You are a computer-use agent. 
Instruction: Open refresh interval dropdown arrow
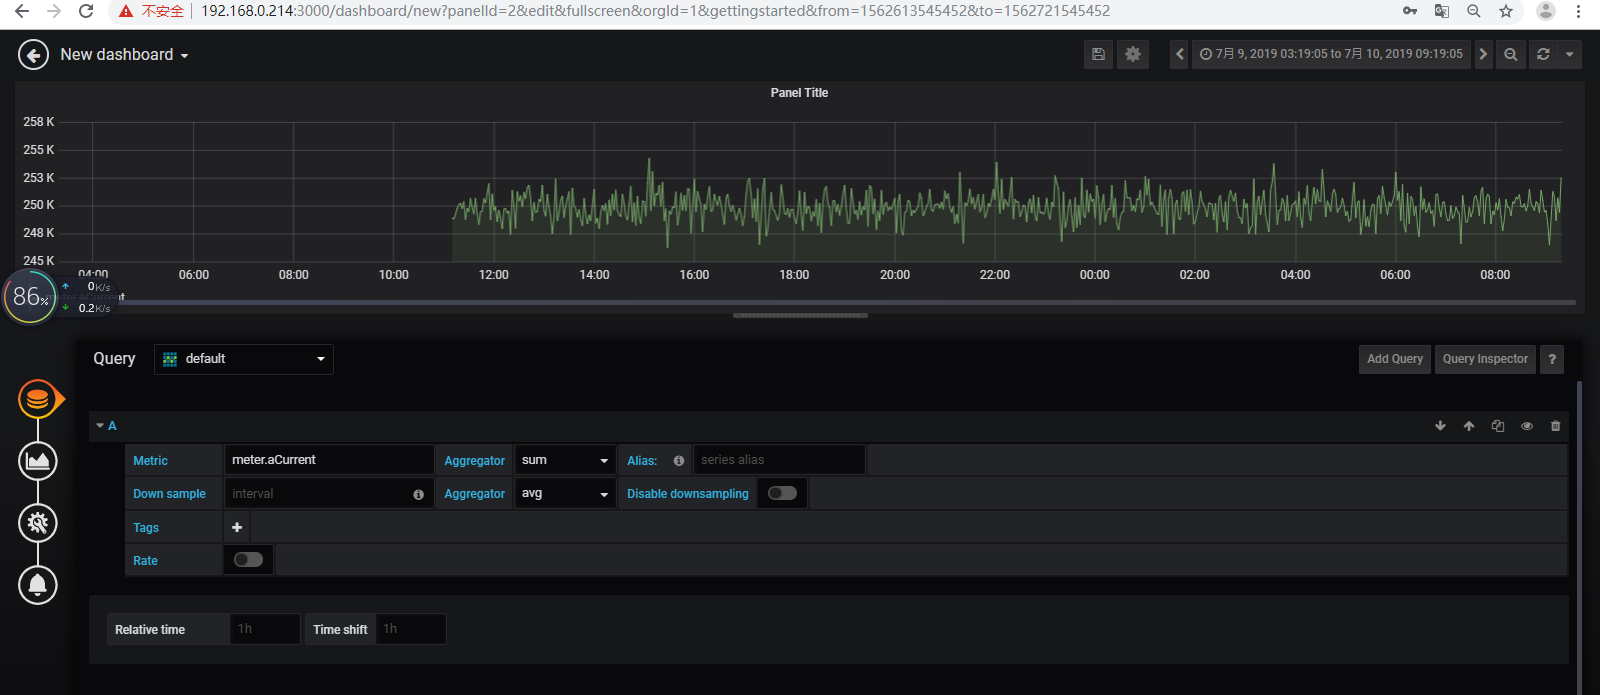[1569, 54]
